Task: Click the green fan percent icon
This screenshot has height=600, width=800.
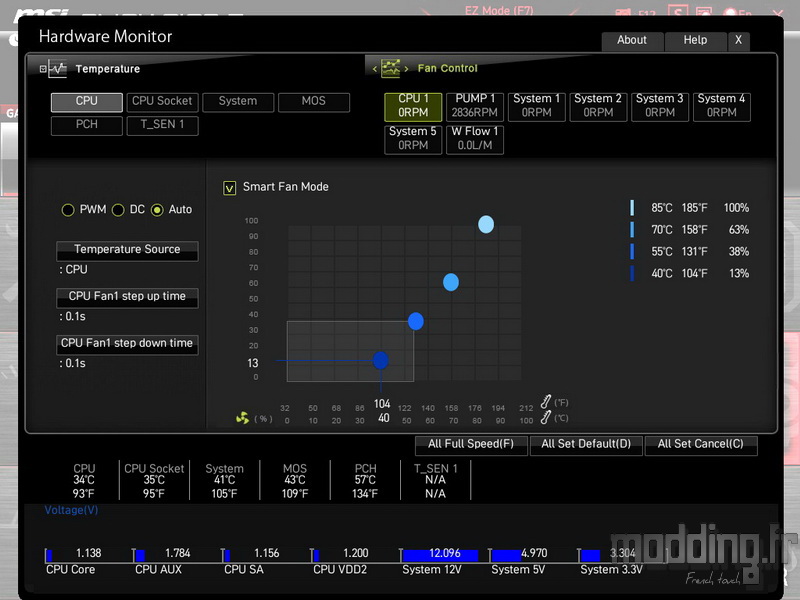Action: [242, 418]
